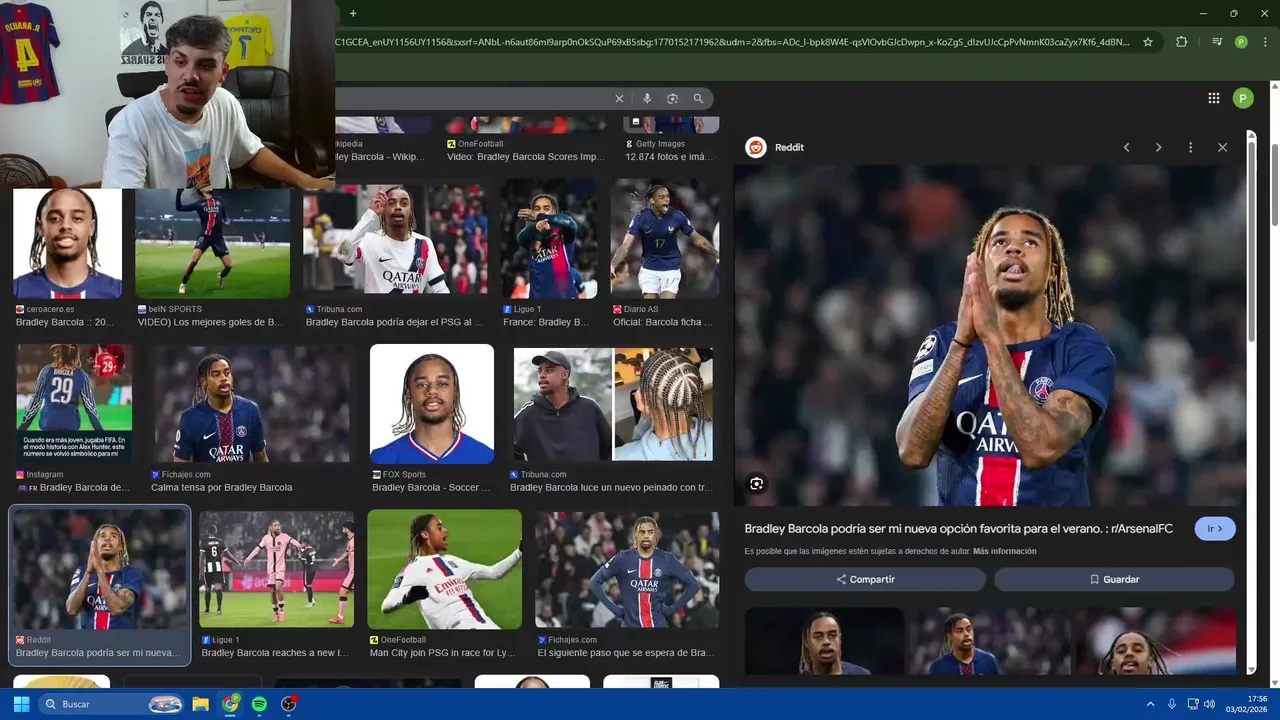Open Google Lens search by image icon
The width and height of the screenshot is (1280, 720).
tap(672, 98)
